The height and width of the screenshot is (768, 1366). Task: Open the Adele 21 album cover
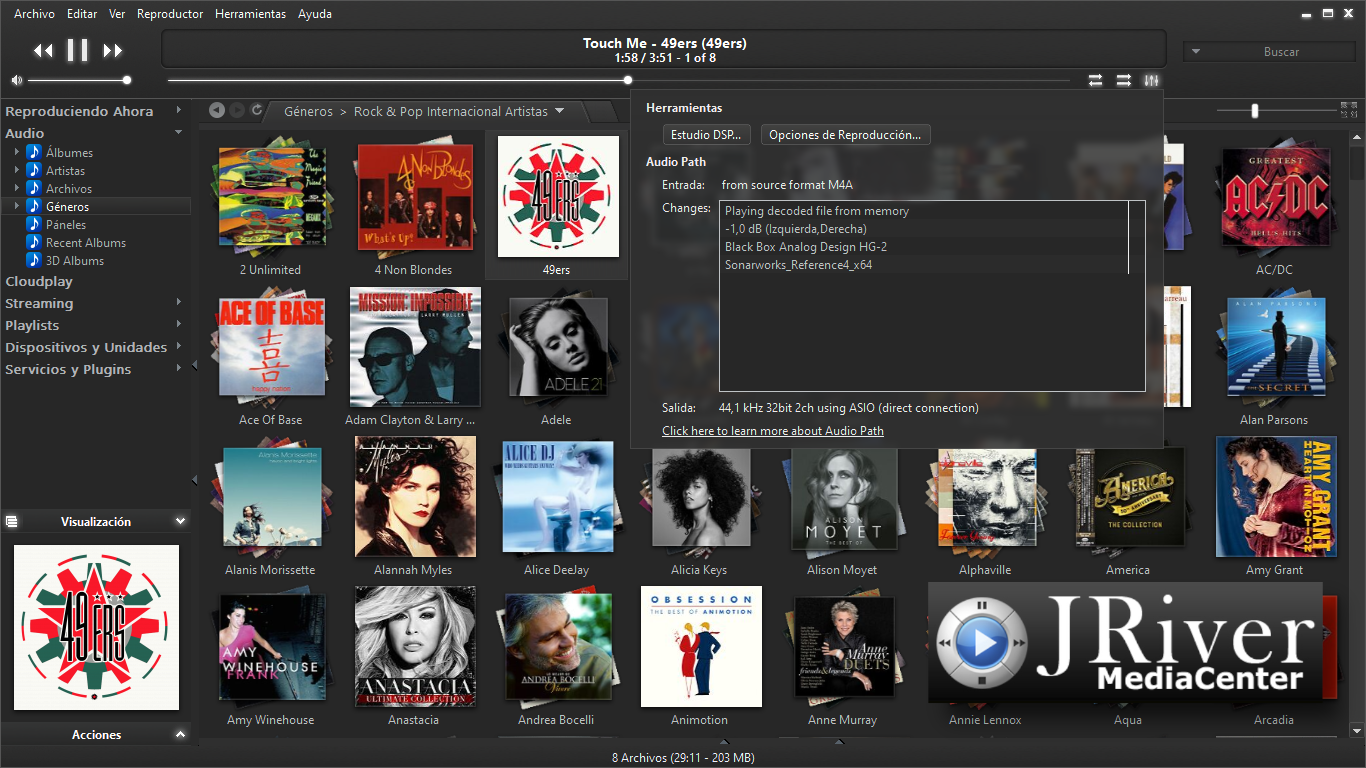tap(558, 346)
